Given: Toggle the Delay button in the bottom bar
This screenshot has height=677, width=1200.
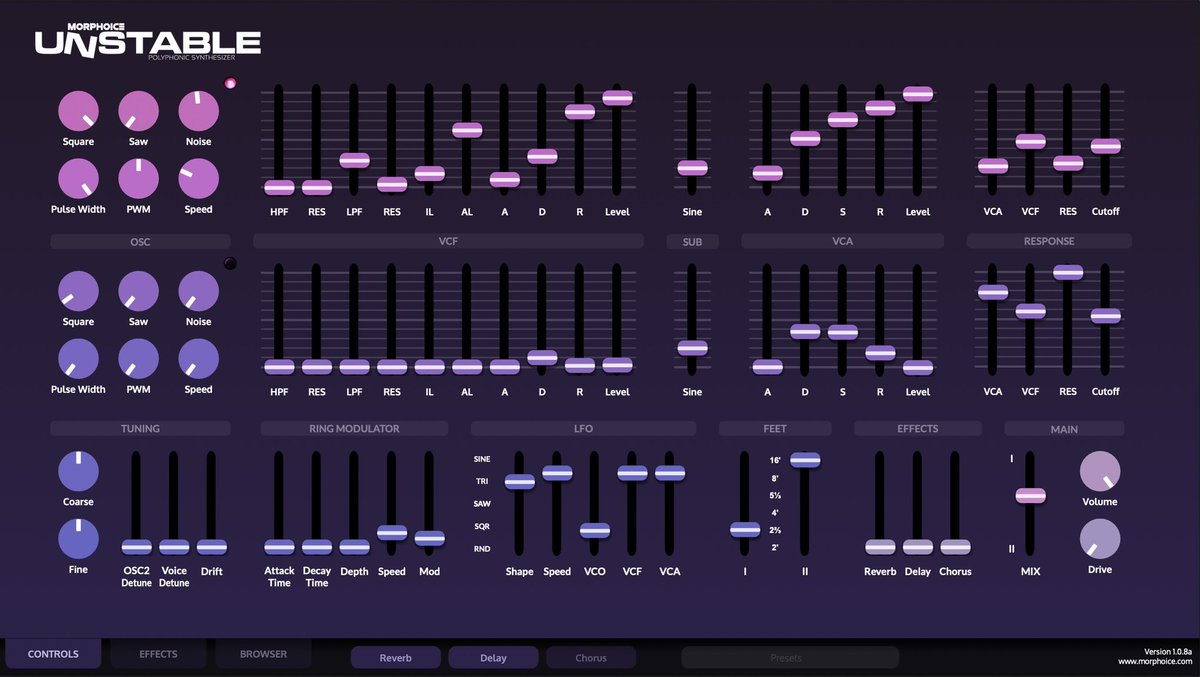Looking at the screenshot, I should click(x=493, y=657).
